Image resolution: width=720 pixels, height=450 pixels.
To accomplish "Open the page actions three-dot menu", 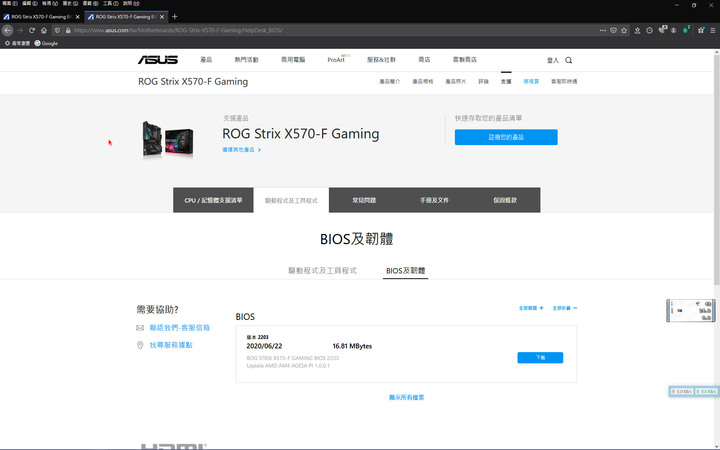I will tap(602, 30).
